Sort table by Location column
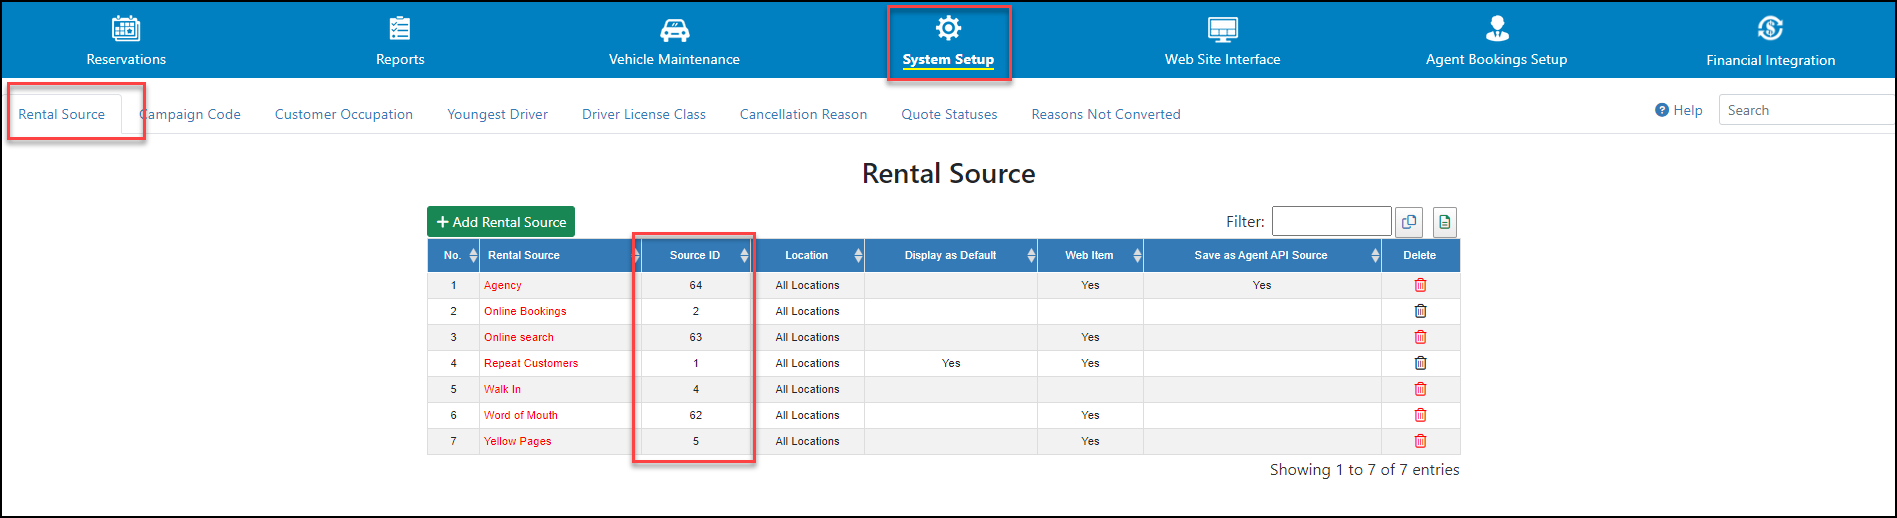Viewport: 1897px width, 518px height. pyautogui.click(x=808, y=255)
